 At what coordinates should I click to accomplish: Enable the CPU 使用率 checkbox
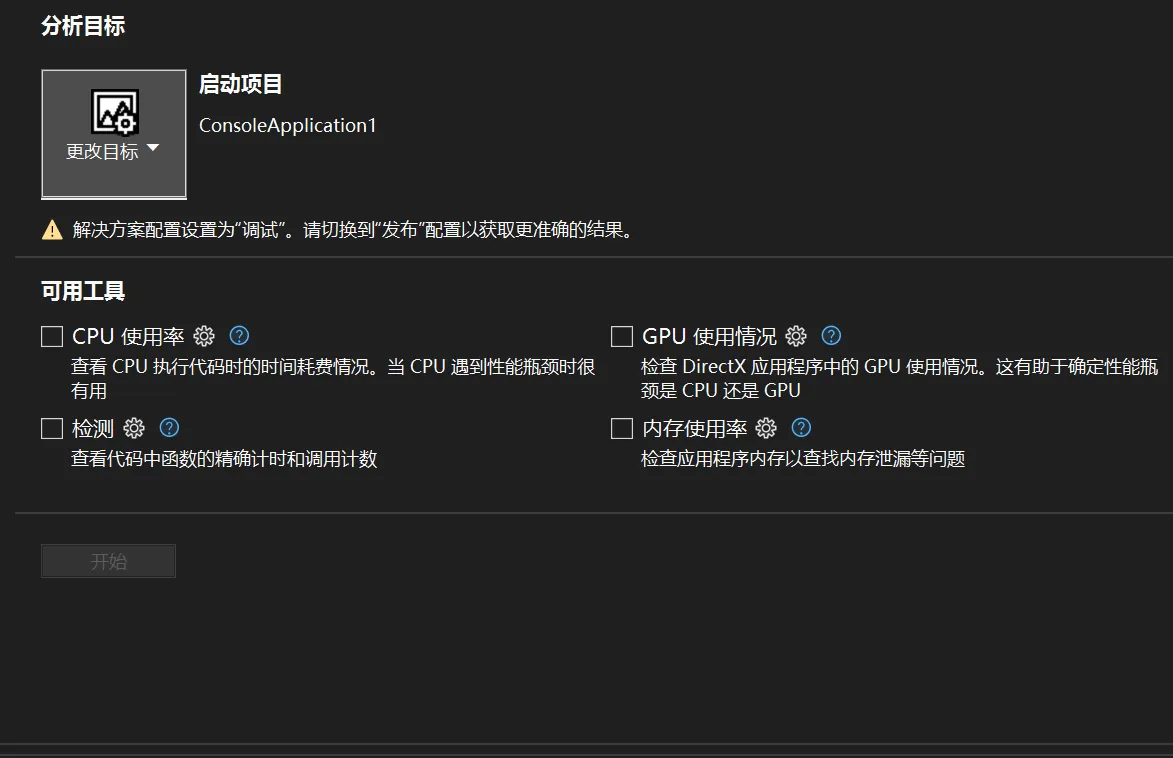pos(52,336)
